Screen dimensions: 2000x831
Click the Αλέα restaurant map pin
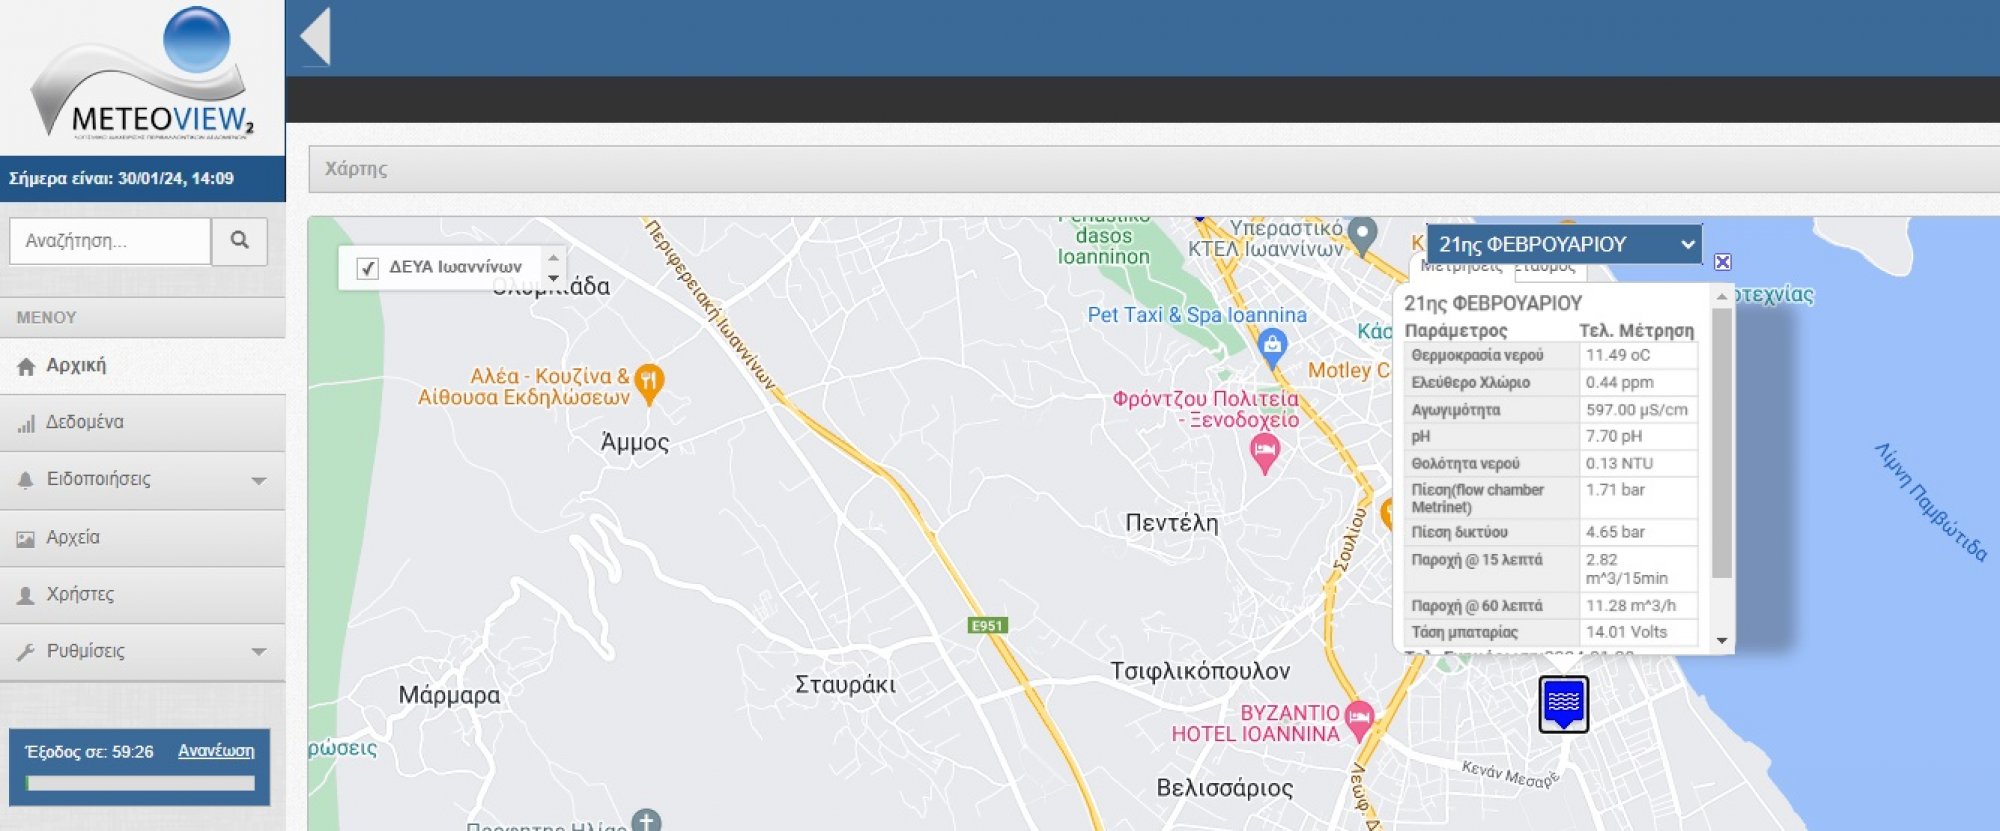tap(649, 382)
